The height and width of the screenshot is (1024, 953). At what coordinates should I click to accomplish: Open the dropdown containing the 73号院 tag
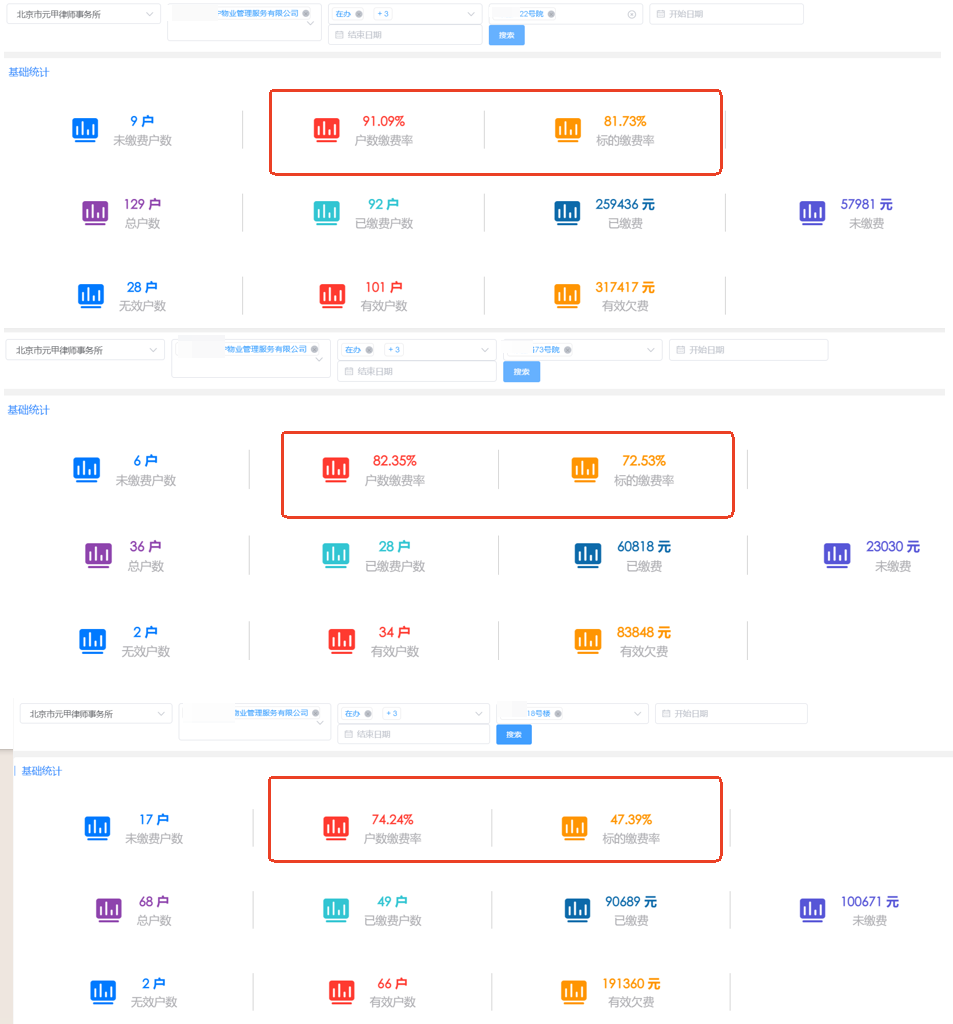tap(651, 350)
